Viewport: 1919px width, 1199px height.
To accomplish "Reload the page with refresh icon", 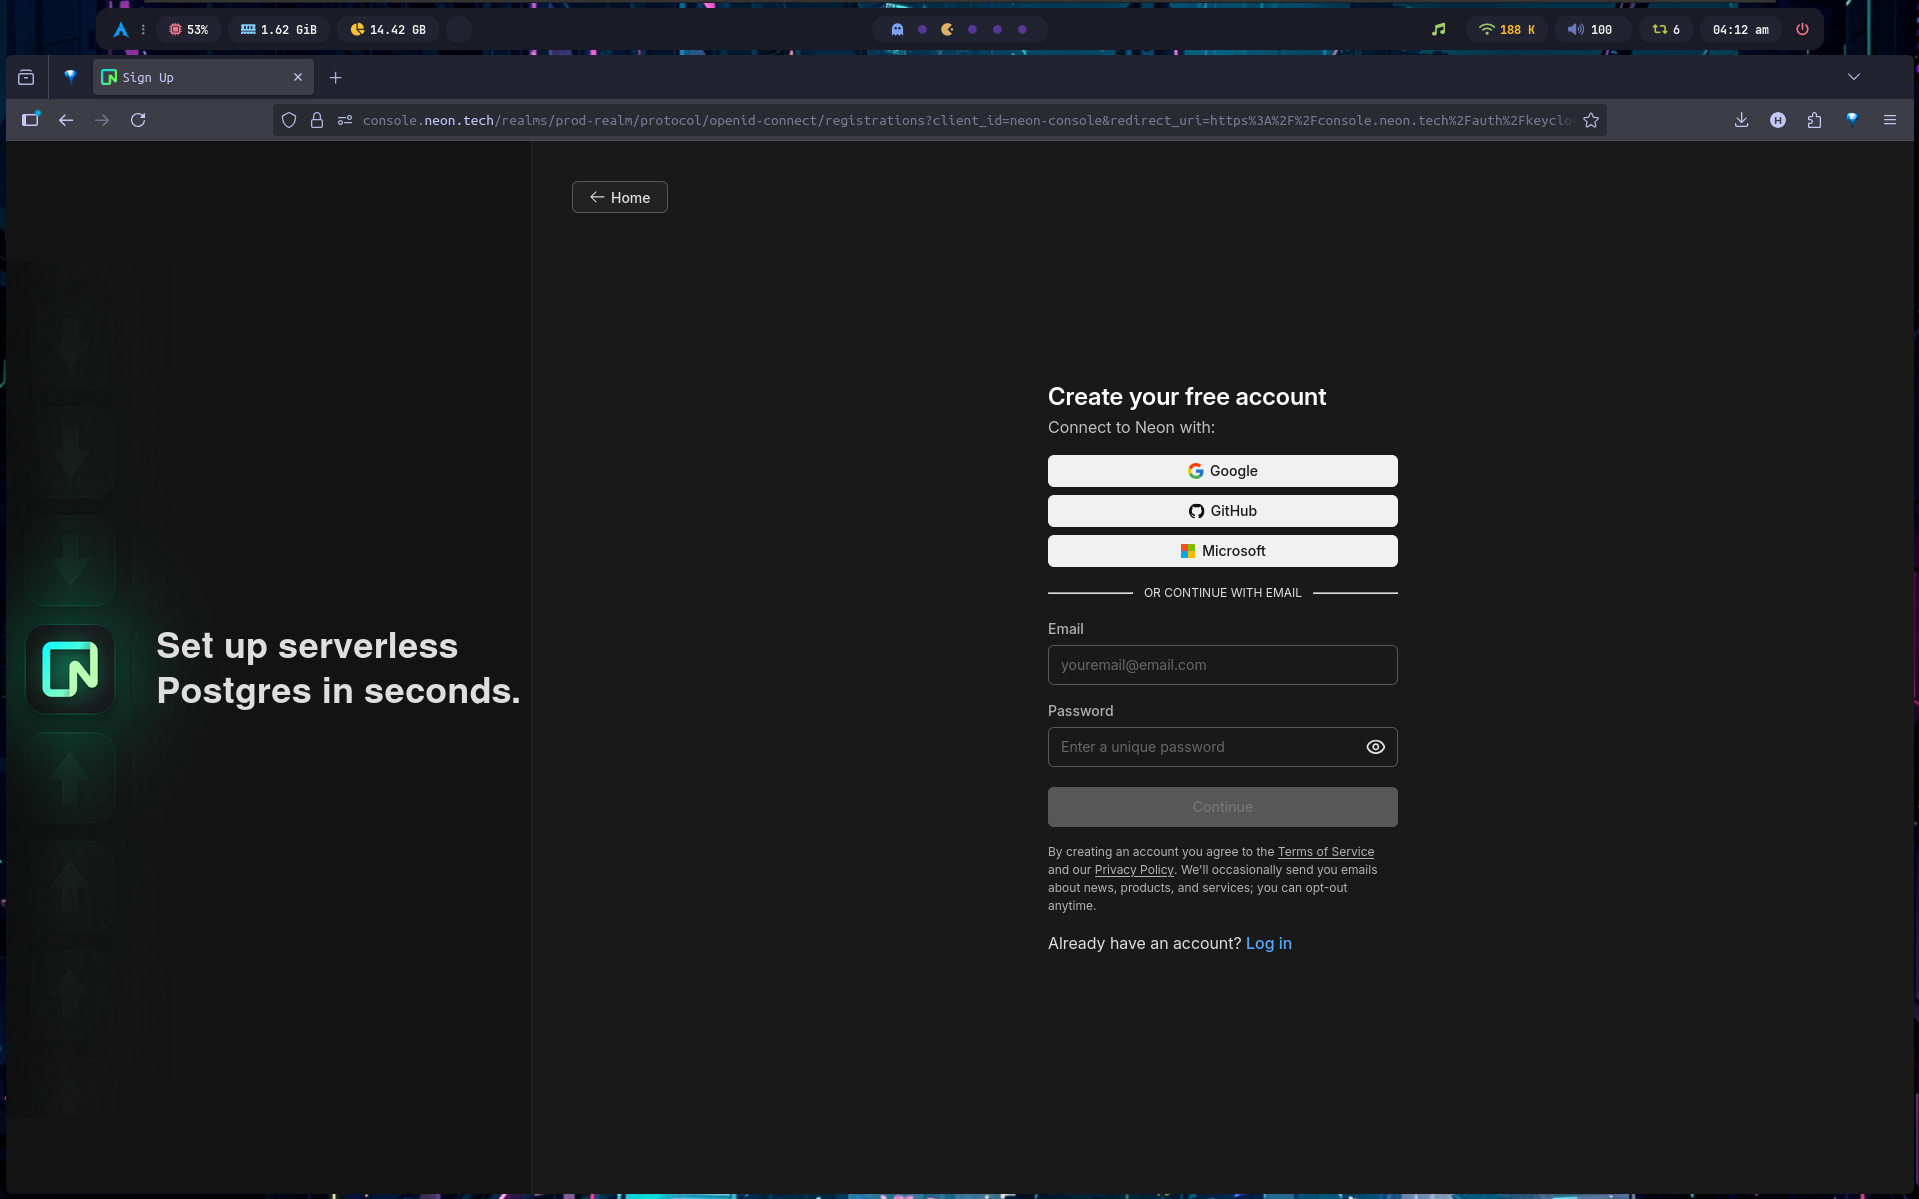I will pos(138,120).
